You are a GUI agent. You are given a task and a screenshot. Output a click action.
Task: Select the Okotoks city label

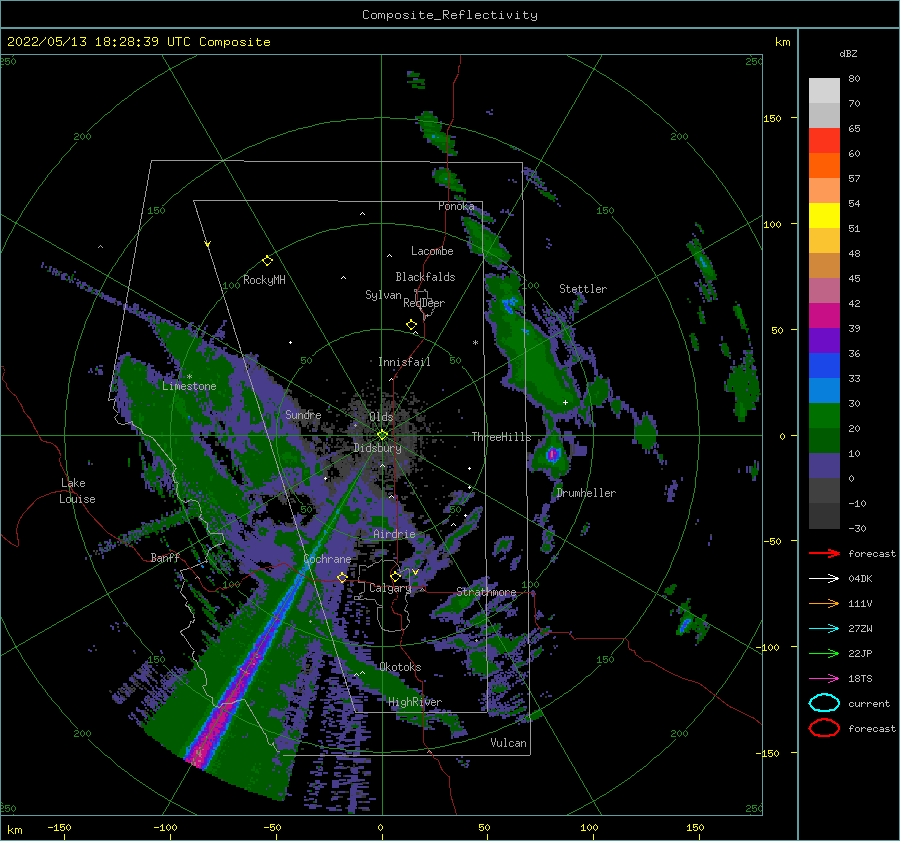tap(400, 667)
